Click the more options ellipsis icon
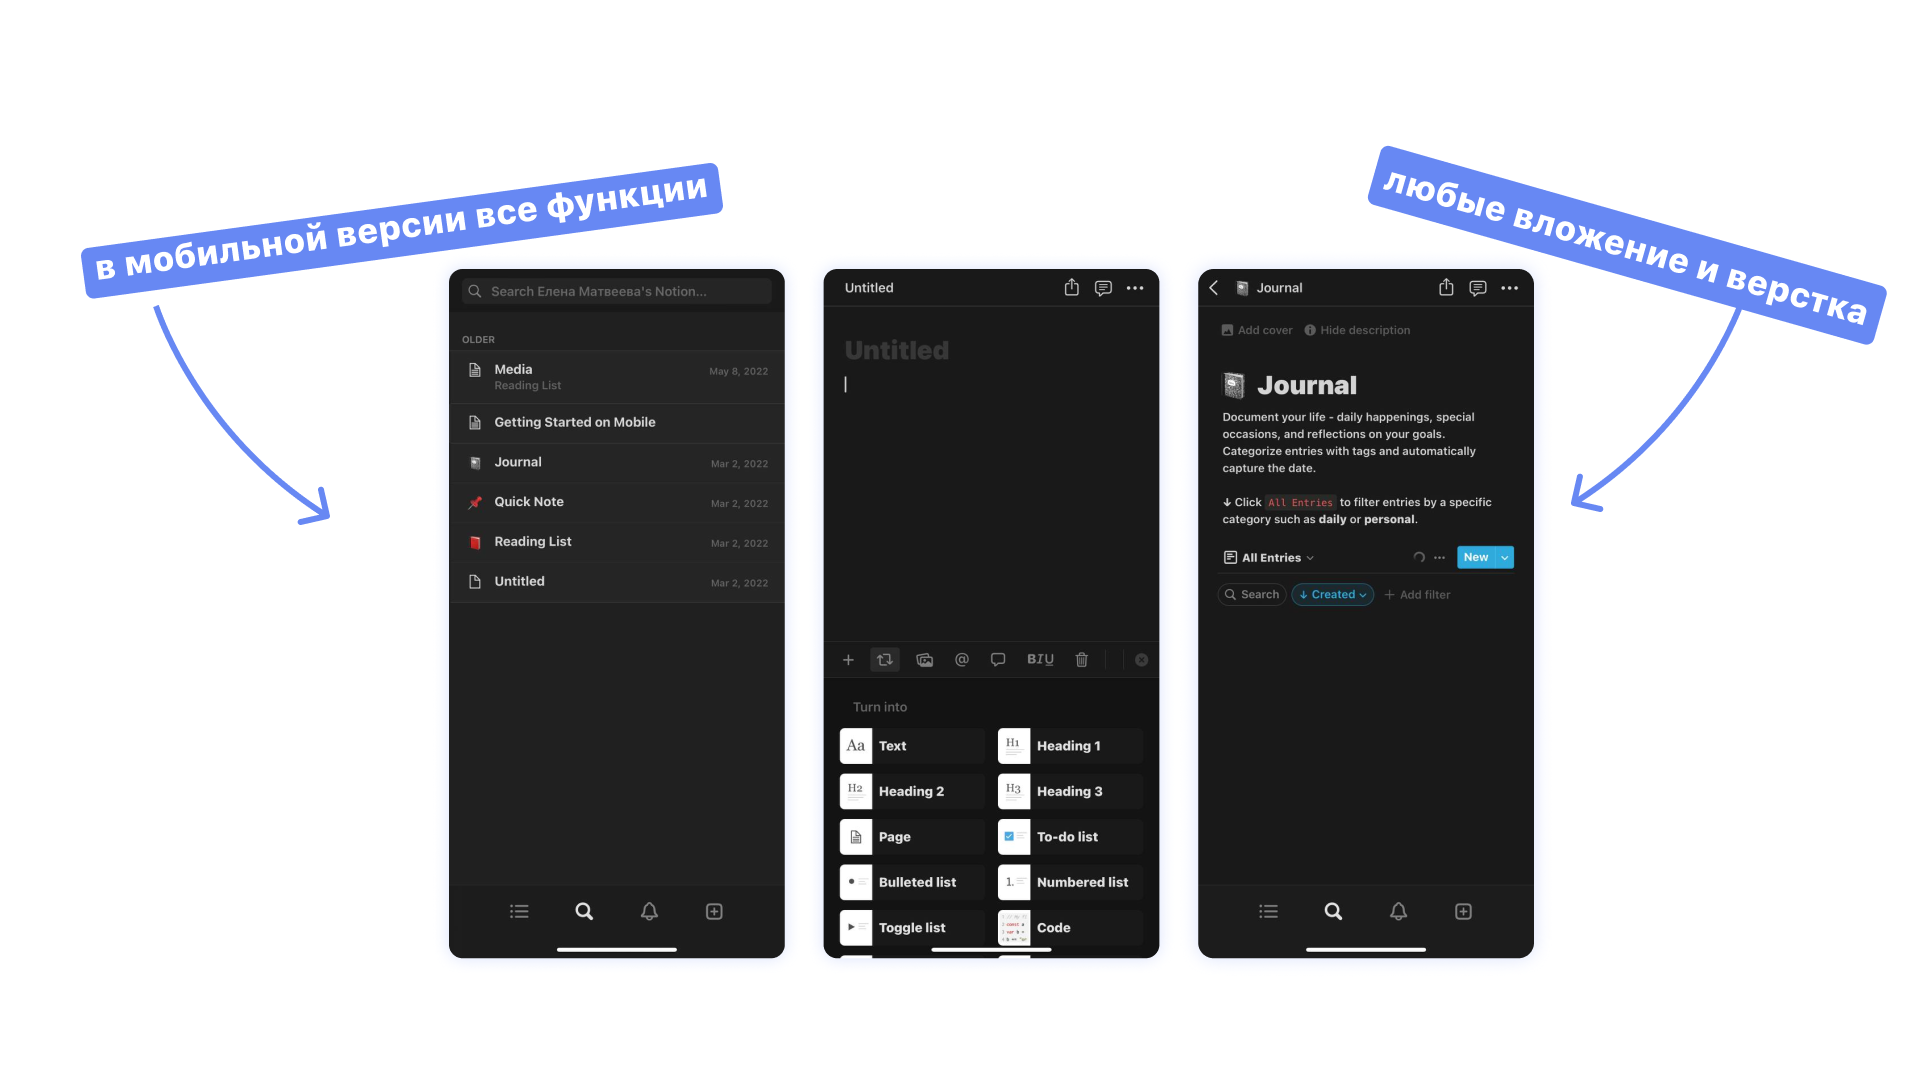 1135,287
